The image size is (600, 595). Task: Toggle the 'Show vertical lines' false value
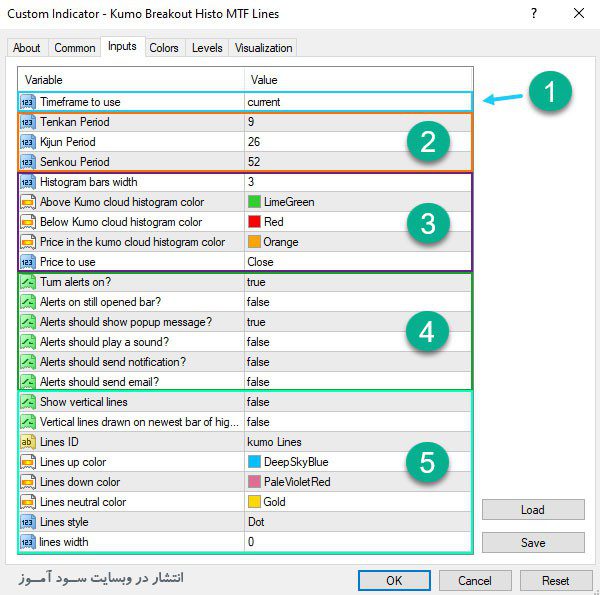click(357, 402)
